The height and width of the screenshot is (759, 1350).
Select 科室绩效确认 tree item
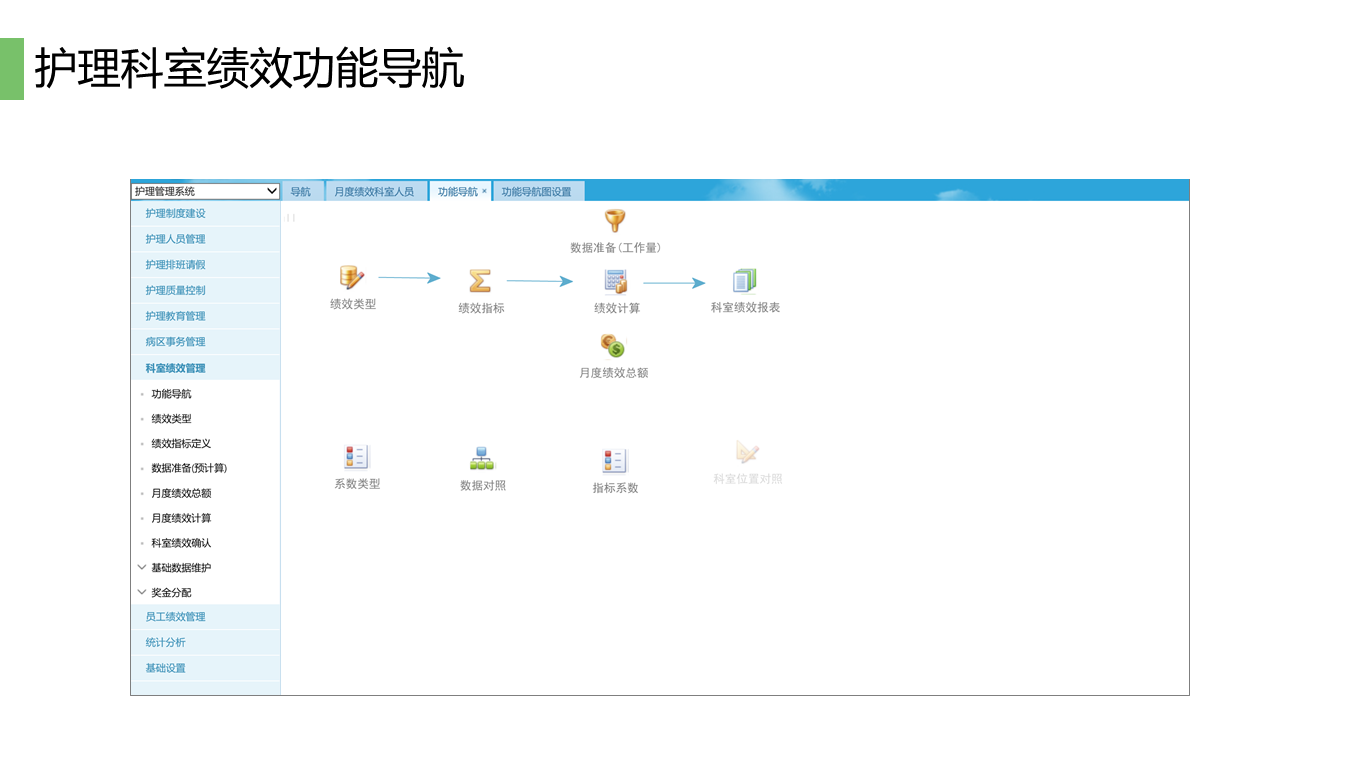(181, 543)
